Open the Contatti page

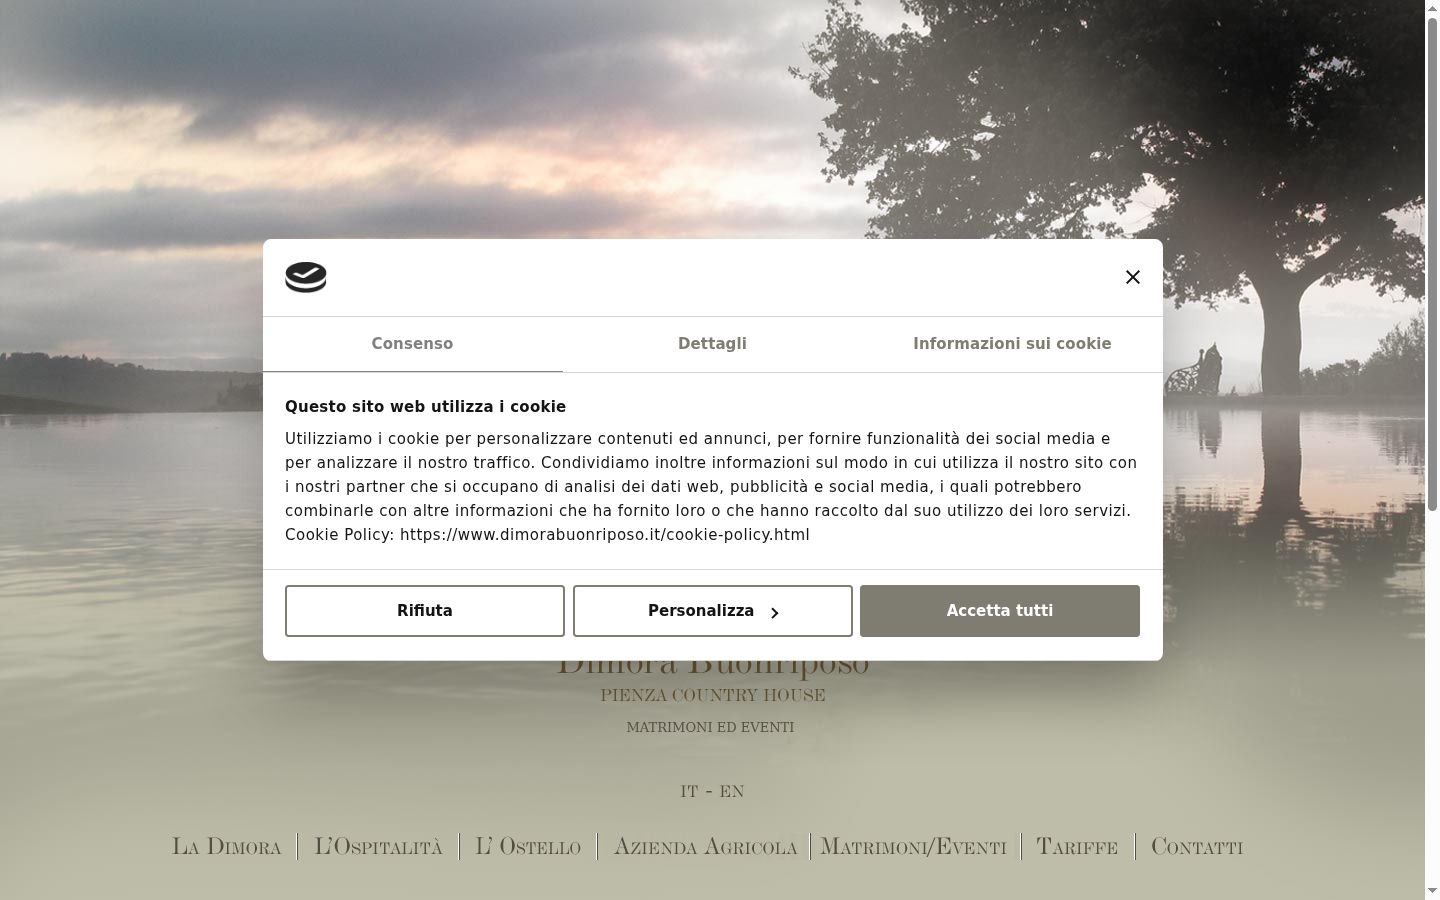[1197, 847]
